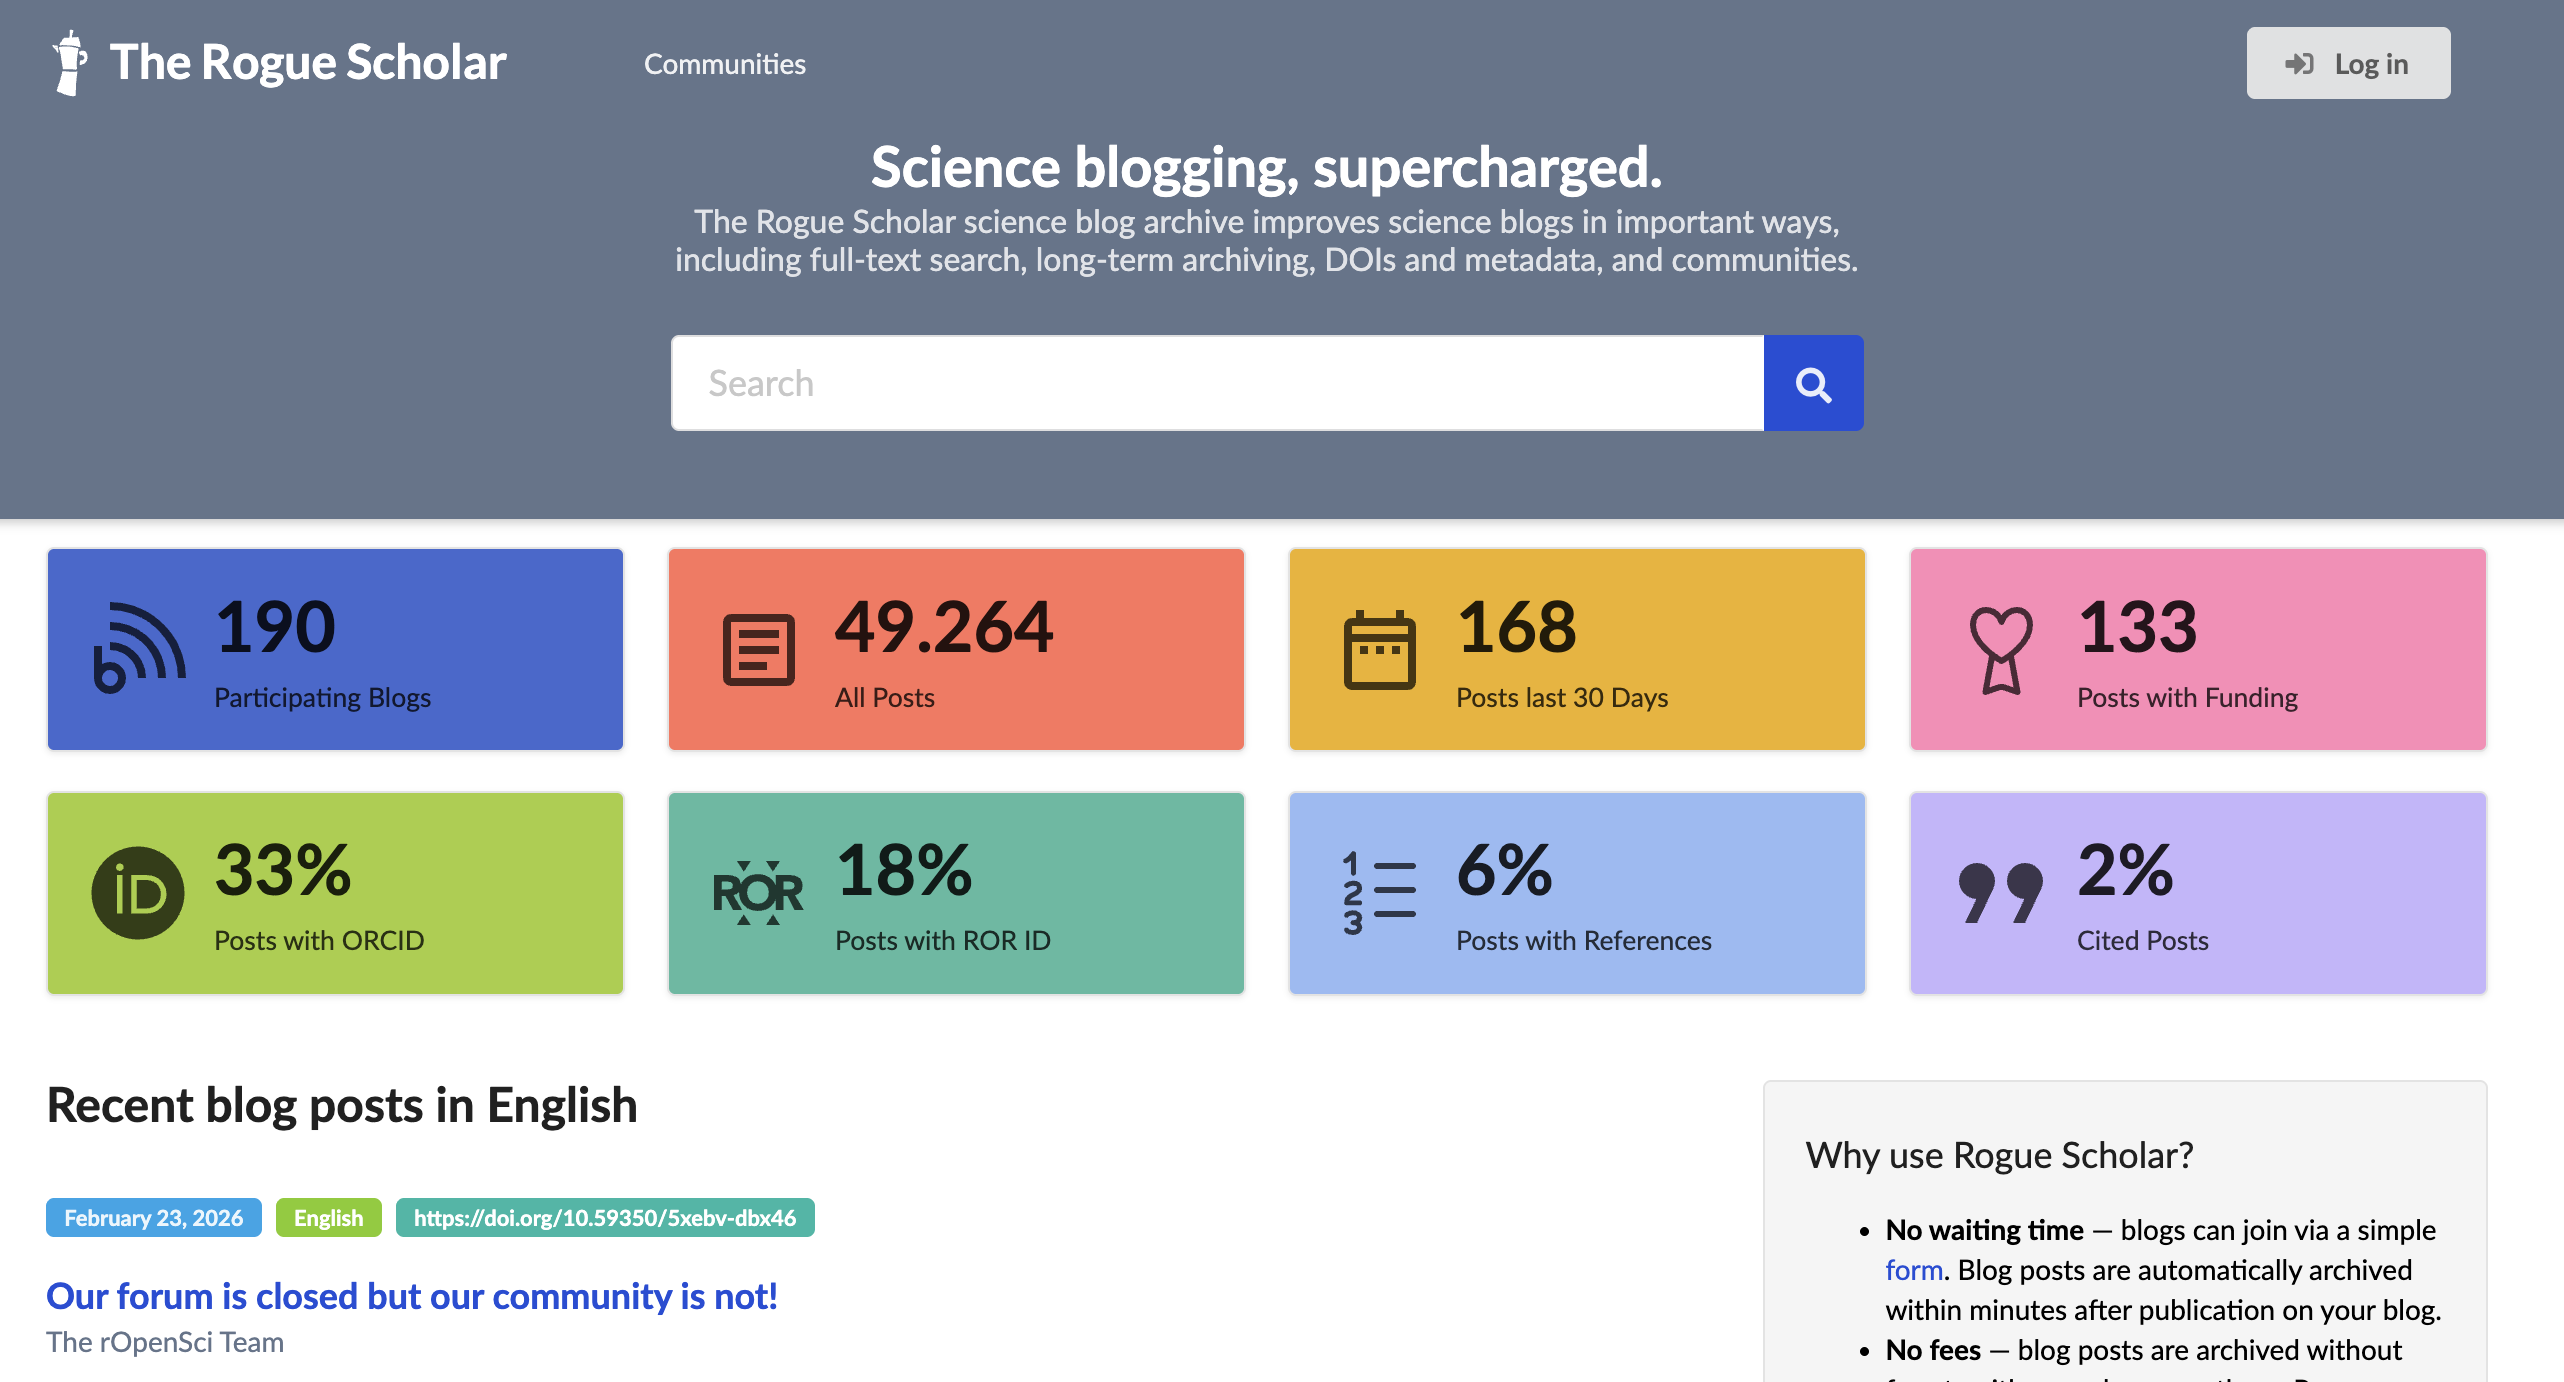The image size is (2564, 1382).
Task: Click the calendar icon for Posts last 30 Days
Action: click(x=1379, y=650)
